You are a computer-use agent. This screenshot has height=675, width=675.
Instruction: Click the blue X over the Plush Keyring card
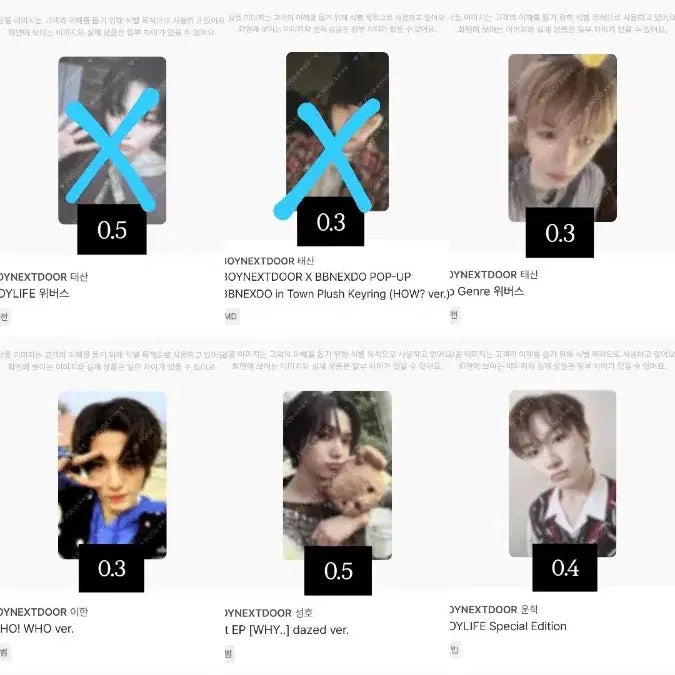pos(327,158)
